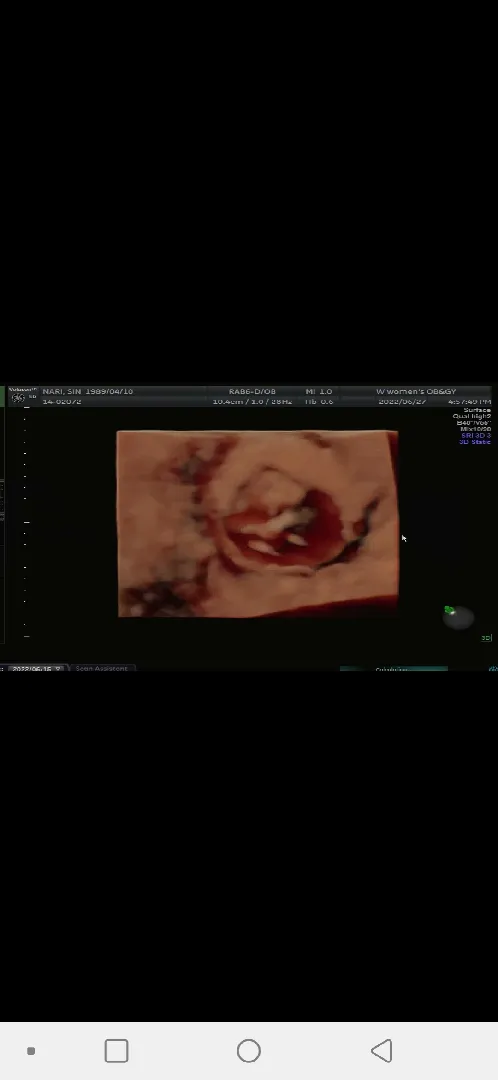Click the teal highlighted button at bottom
The image size is (498, 1080).
click(x=393, y=669)
